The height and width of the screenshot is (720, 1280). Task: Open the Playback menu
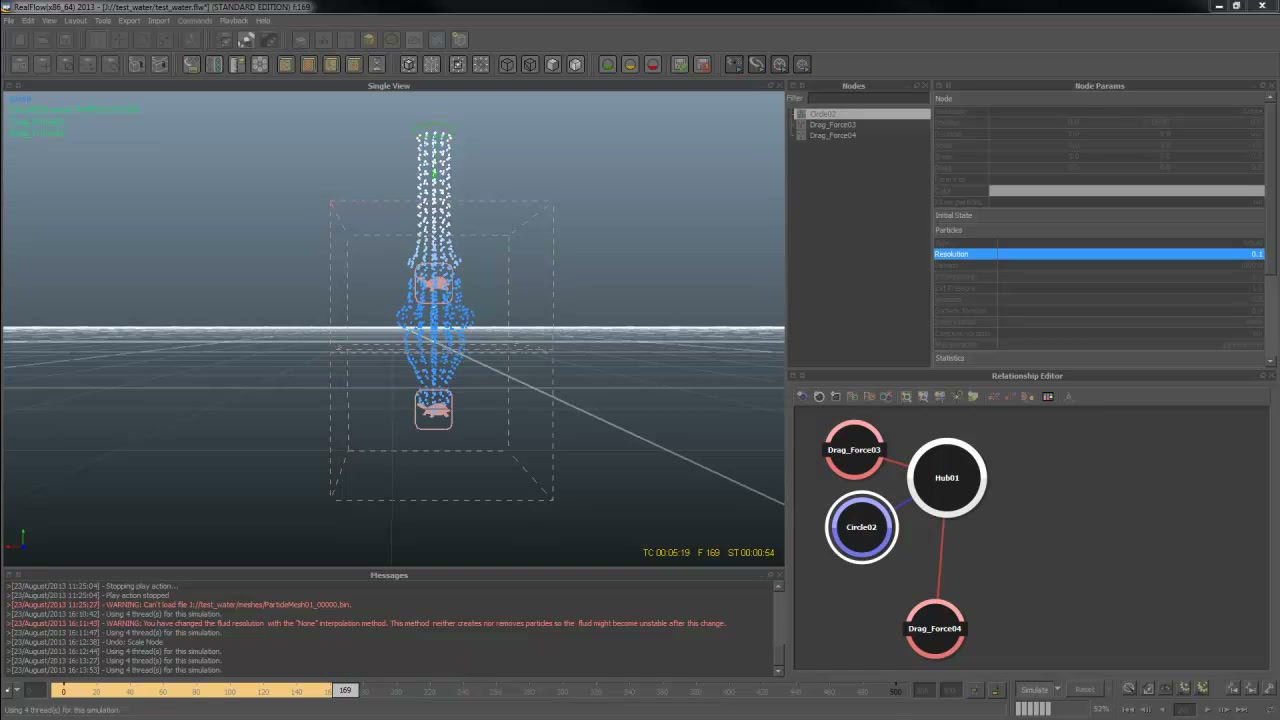[233, 21]
